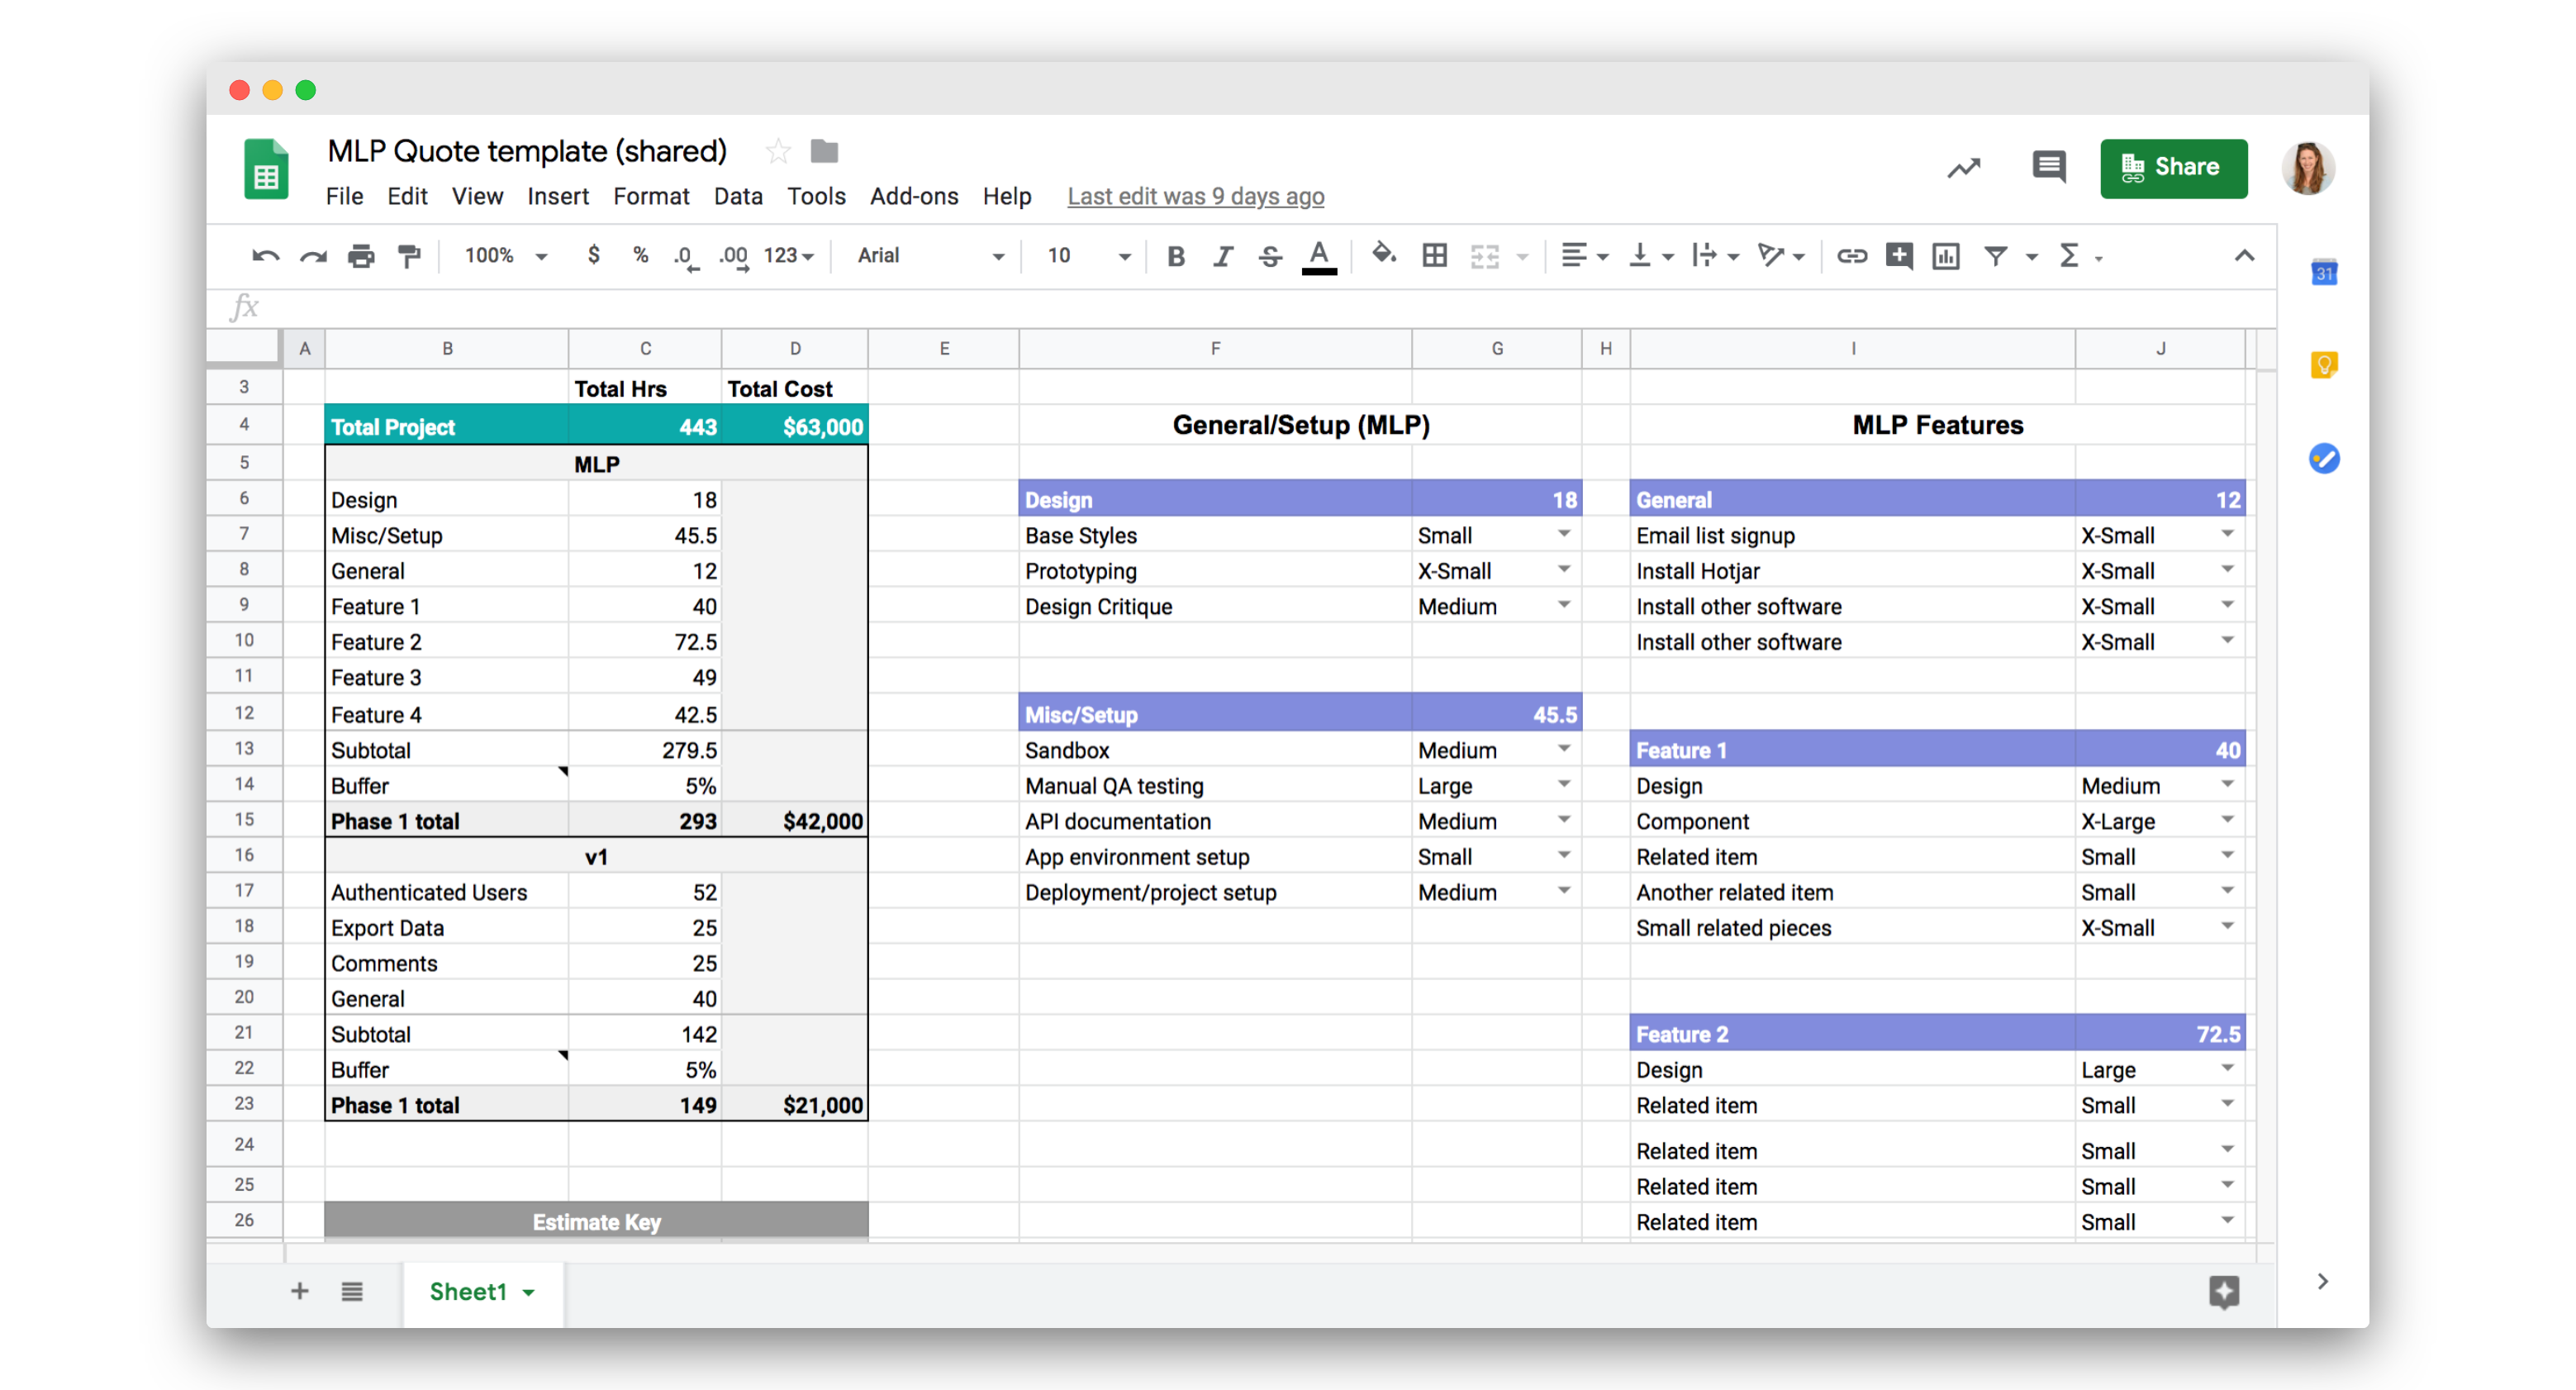Open the zoom 100% dropdown
Image resolution: width=2576 pixels, height=1390 pixels.
506,256
